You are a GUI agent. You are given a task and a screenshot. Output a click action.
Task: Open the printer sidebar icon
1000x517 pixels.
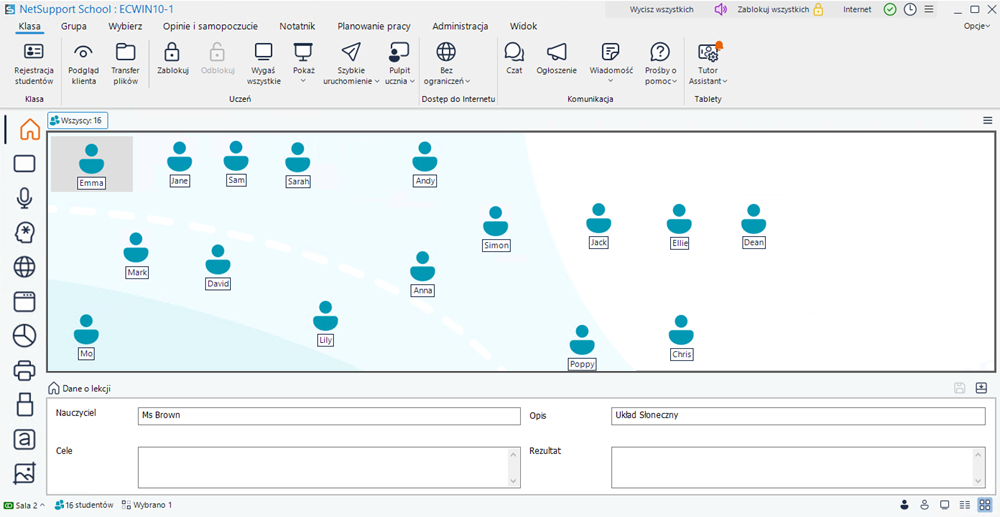coord(25,371)
